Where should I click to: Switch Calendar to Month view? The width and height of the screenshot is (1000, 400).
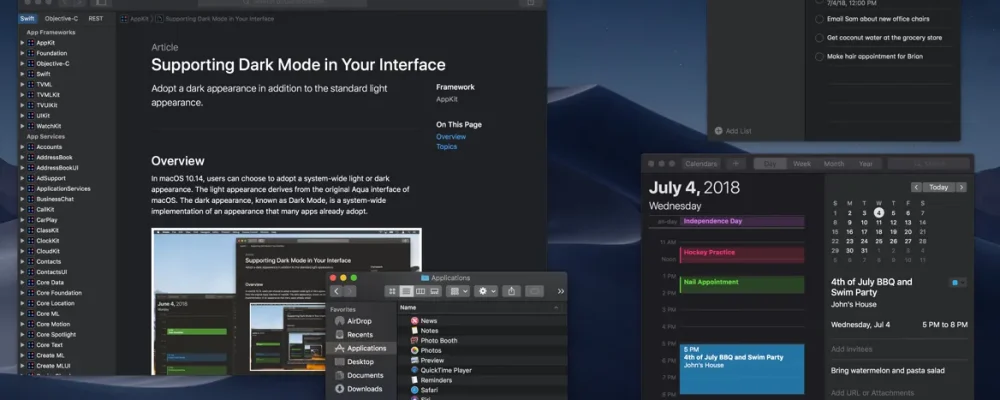pos(834,164)
